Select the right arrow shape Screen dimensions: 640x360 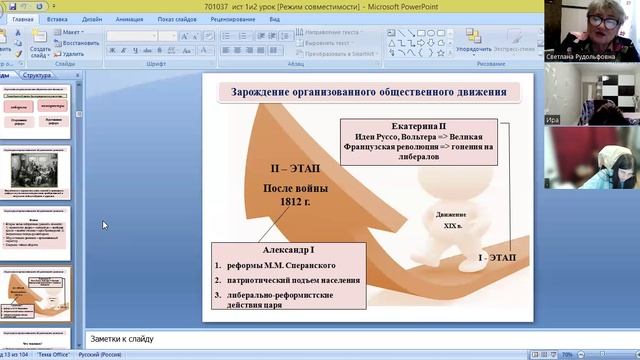coord(421,43)
